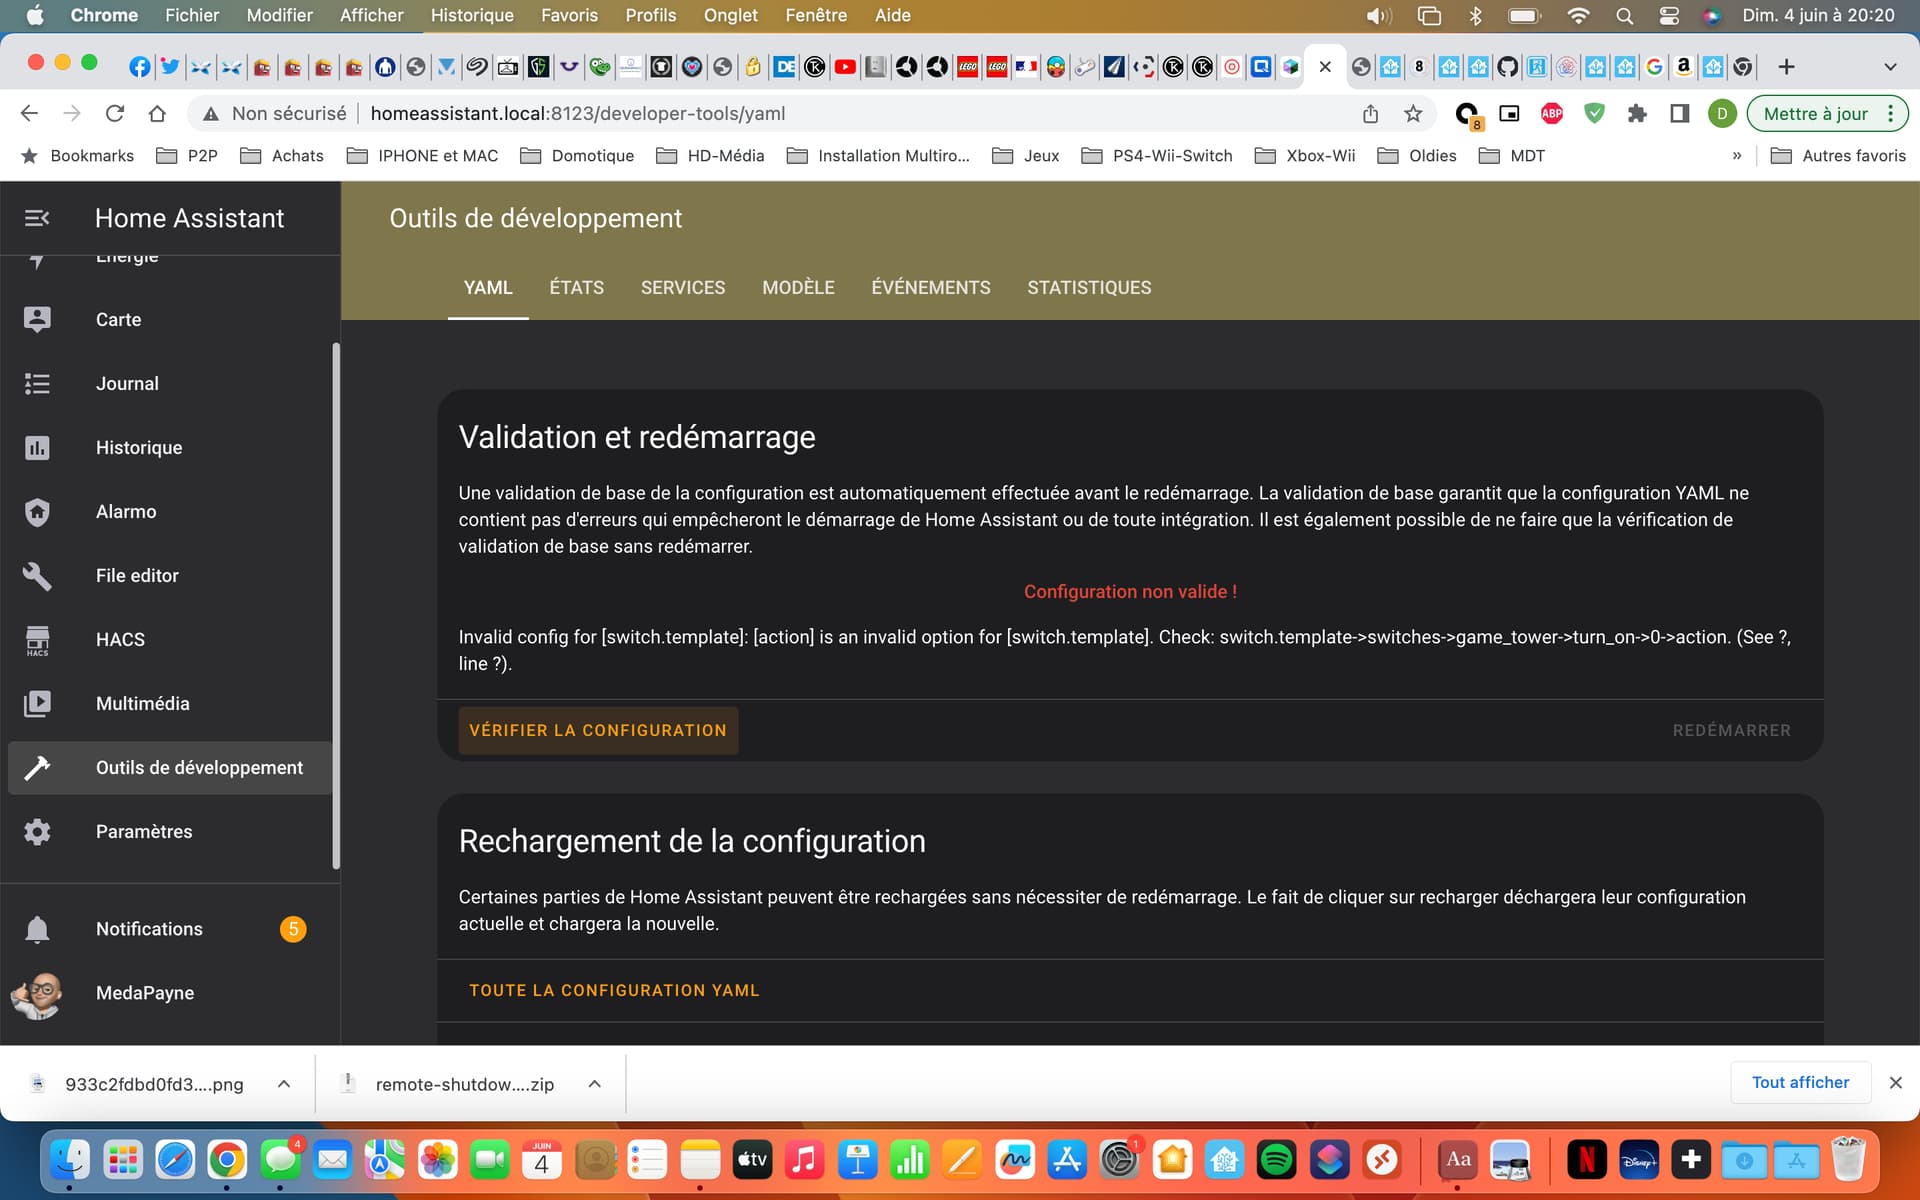The width and height of the screenshot is (1920, 1200).
Task: Open the 933c2fdbd0fd3 png downloaded file
Action: coord(154,1084)
